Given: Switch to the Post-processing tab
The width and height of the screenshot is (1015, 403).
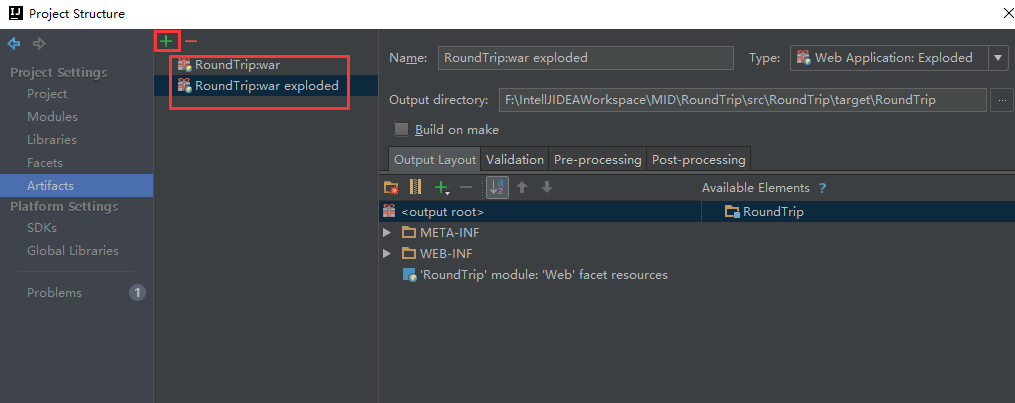Looking at the screenshot, I should tap(699, 159).
